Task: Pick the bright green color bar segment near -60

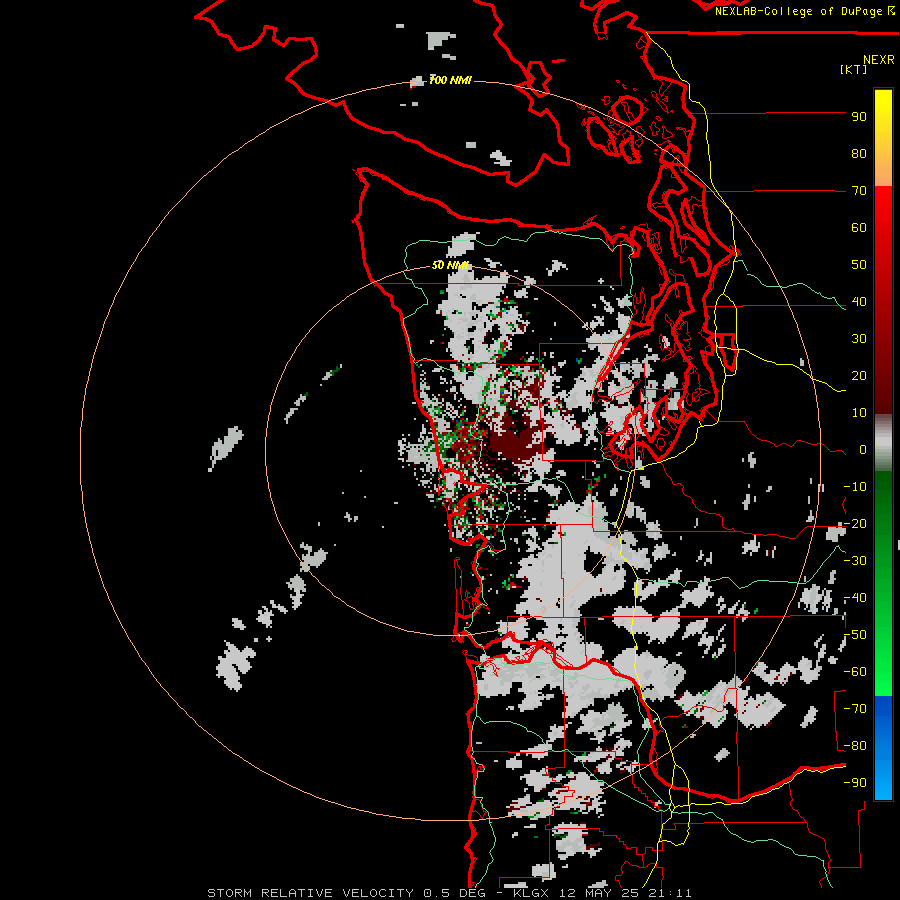Action: click(883, 672)
